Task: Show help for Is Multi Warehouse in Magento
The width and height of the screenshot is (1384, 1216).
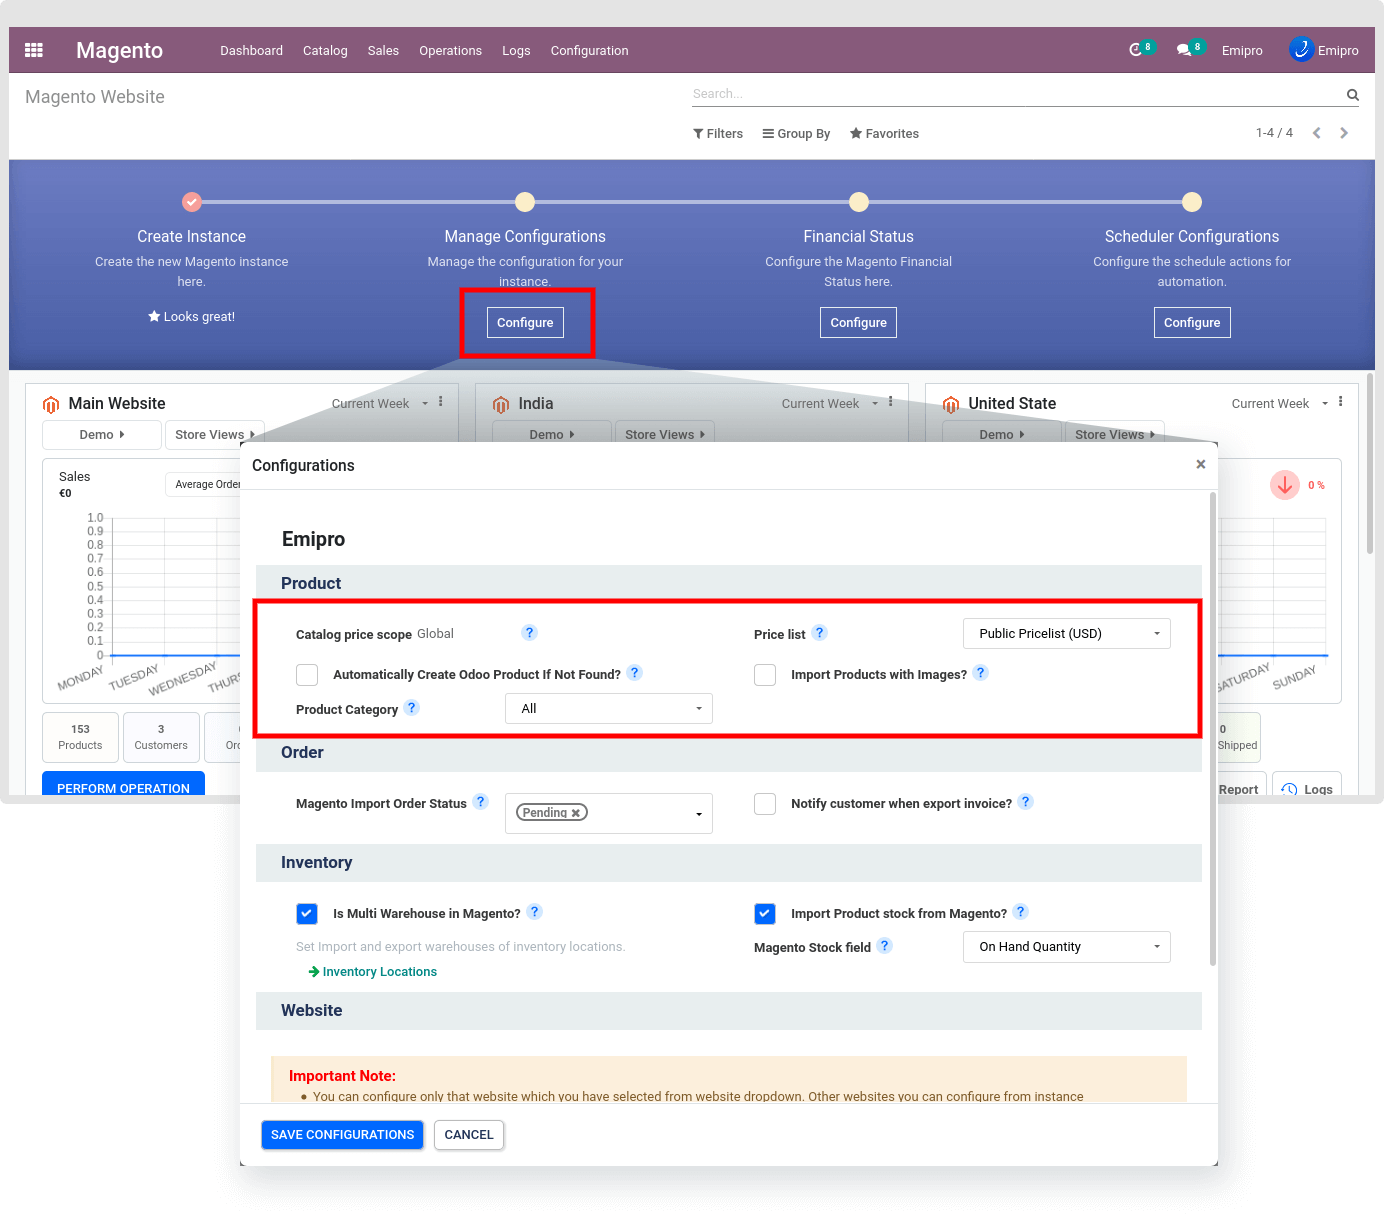Action: coord(535,911)
